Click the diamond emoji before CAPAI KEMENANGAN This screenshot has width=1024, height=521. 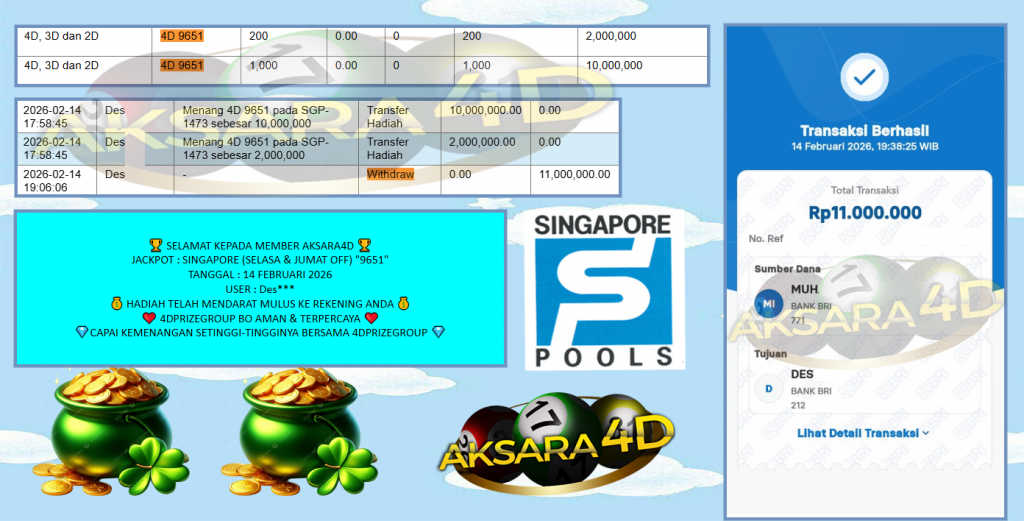pos(82,333)
